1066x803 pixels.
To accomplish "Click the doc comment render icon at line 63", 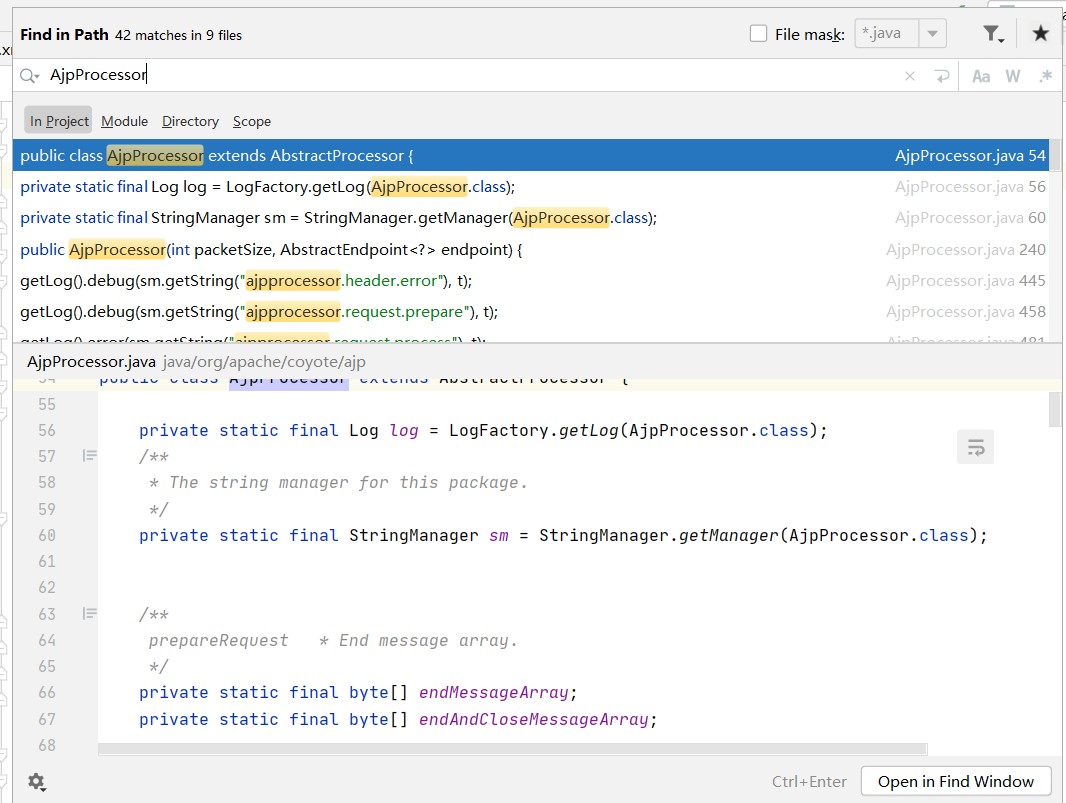I will pos(89,613).
